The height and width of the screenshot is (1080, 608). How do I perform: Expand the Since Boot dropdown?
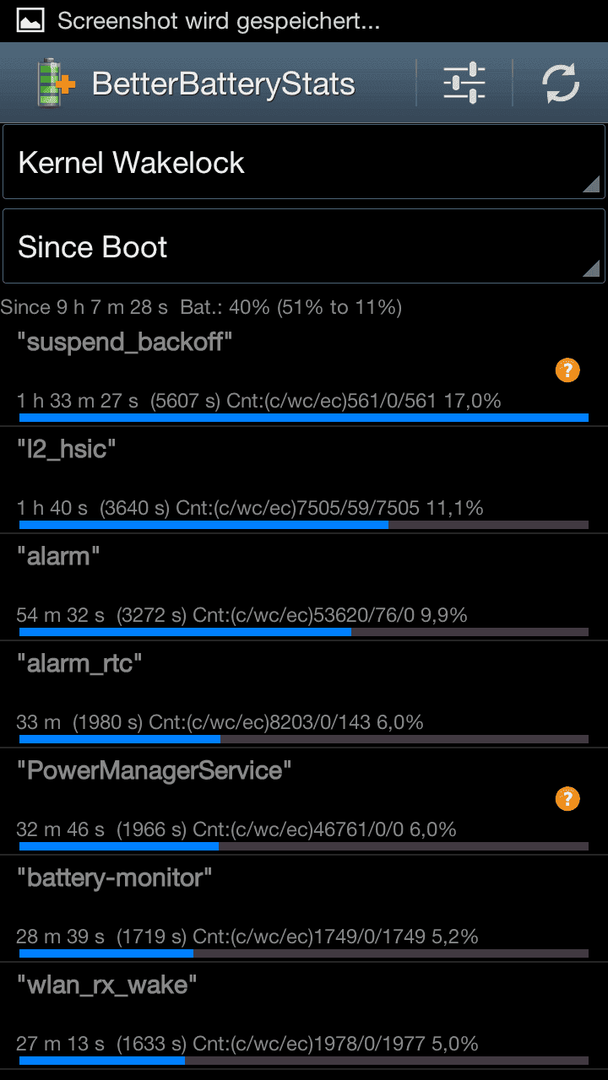(304, 246)
